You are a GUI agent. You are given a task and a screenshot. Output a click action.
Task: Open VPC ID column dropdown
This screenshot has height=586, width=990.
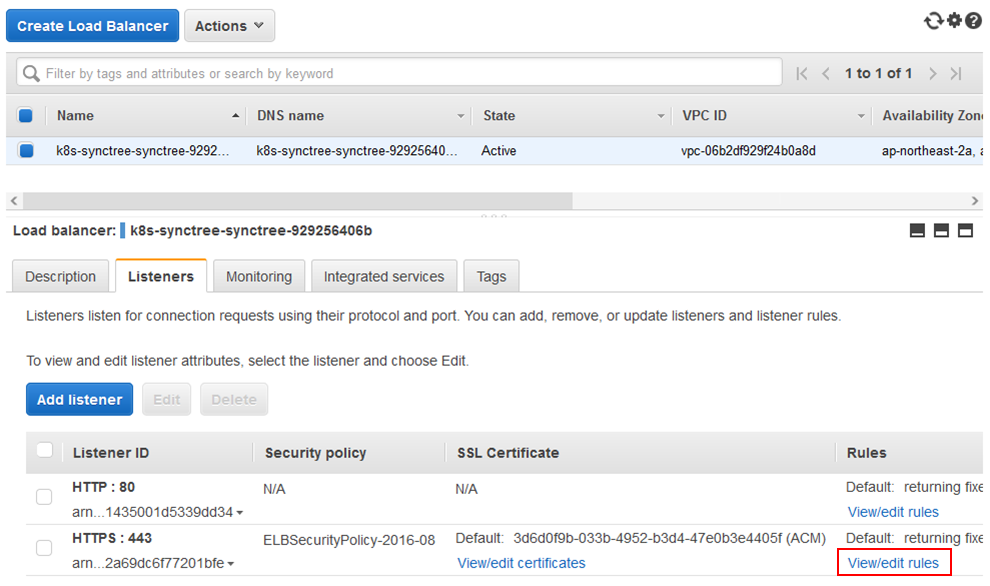(861, 116)
